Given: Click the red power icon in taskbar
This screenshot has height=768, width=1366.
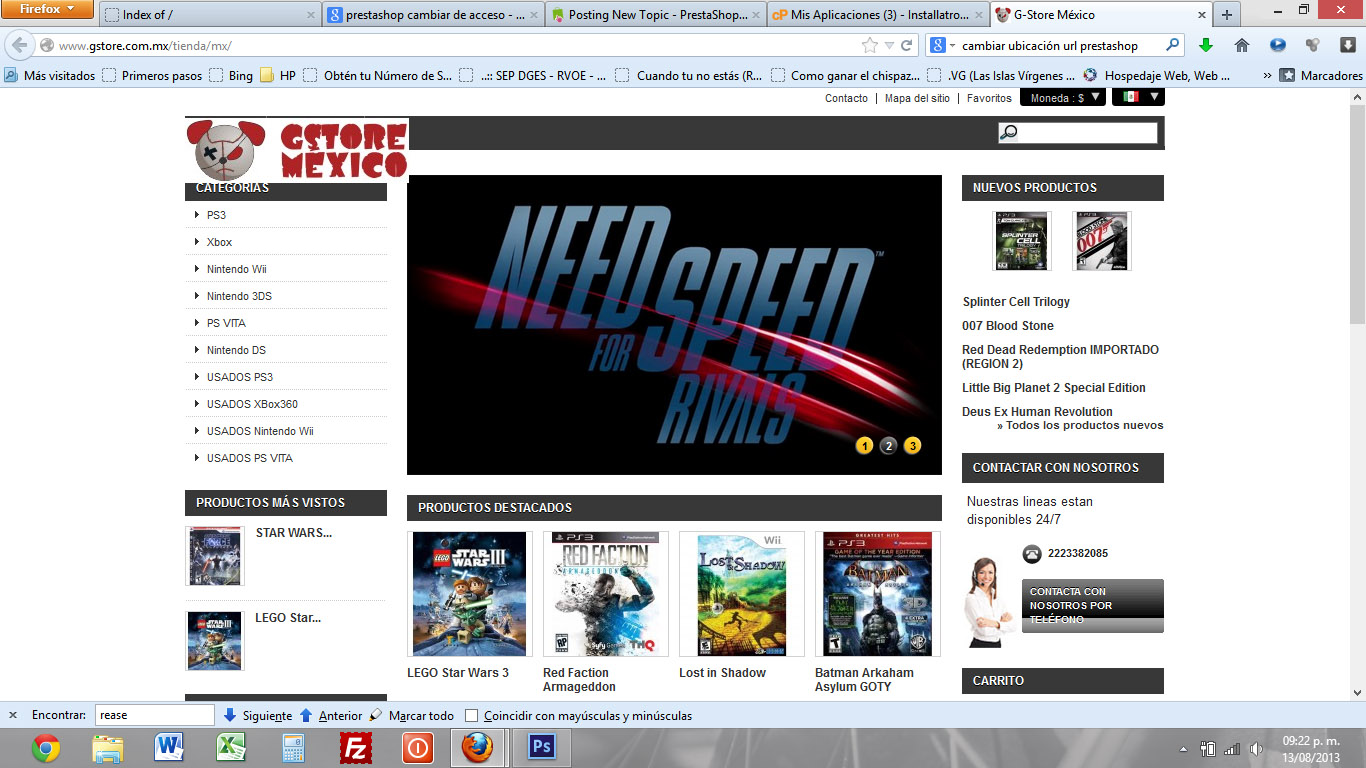Looking at the screenshot, I should (x=417, y=748).
